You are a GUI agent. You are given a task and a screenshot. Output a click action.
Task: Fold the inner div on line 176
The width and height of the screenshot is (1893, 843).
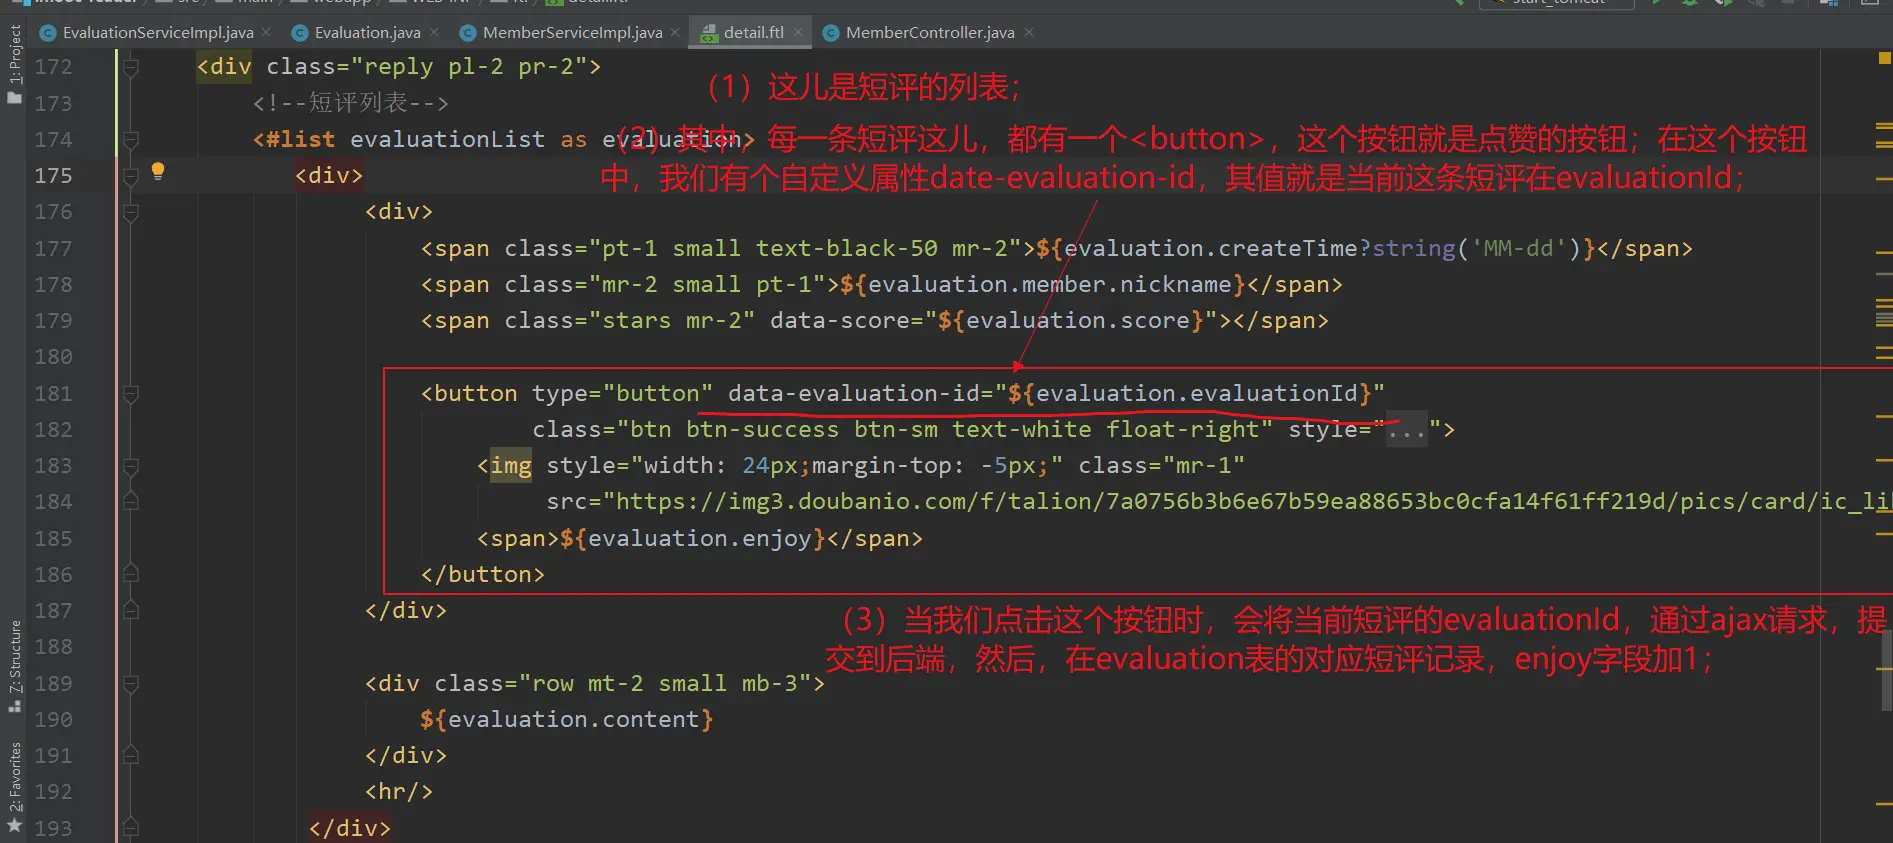[130, 212]
